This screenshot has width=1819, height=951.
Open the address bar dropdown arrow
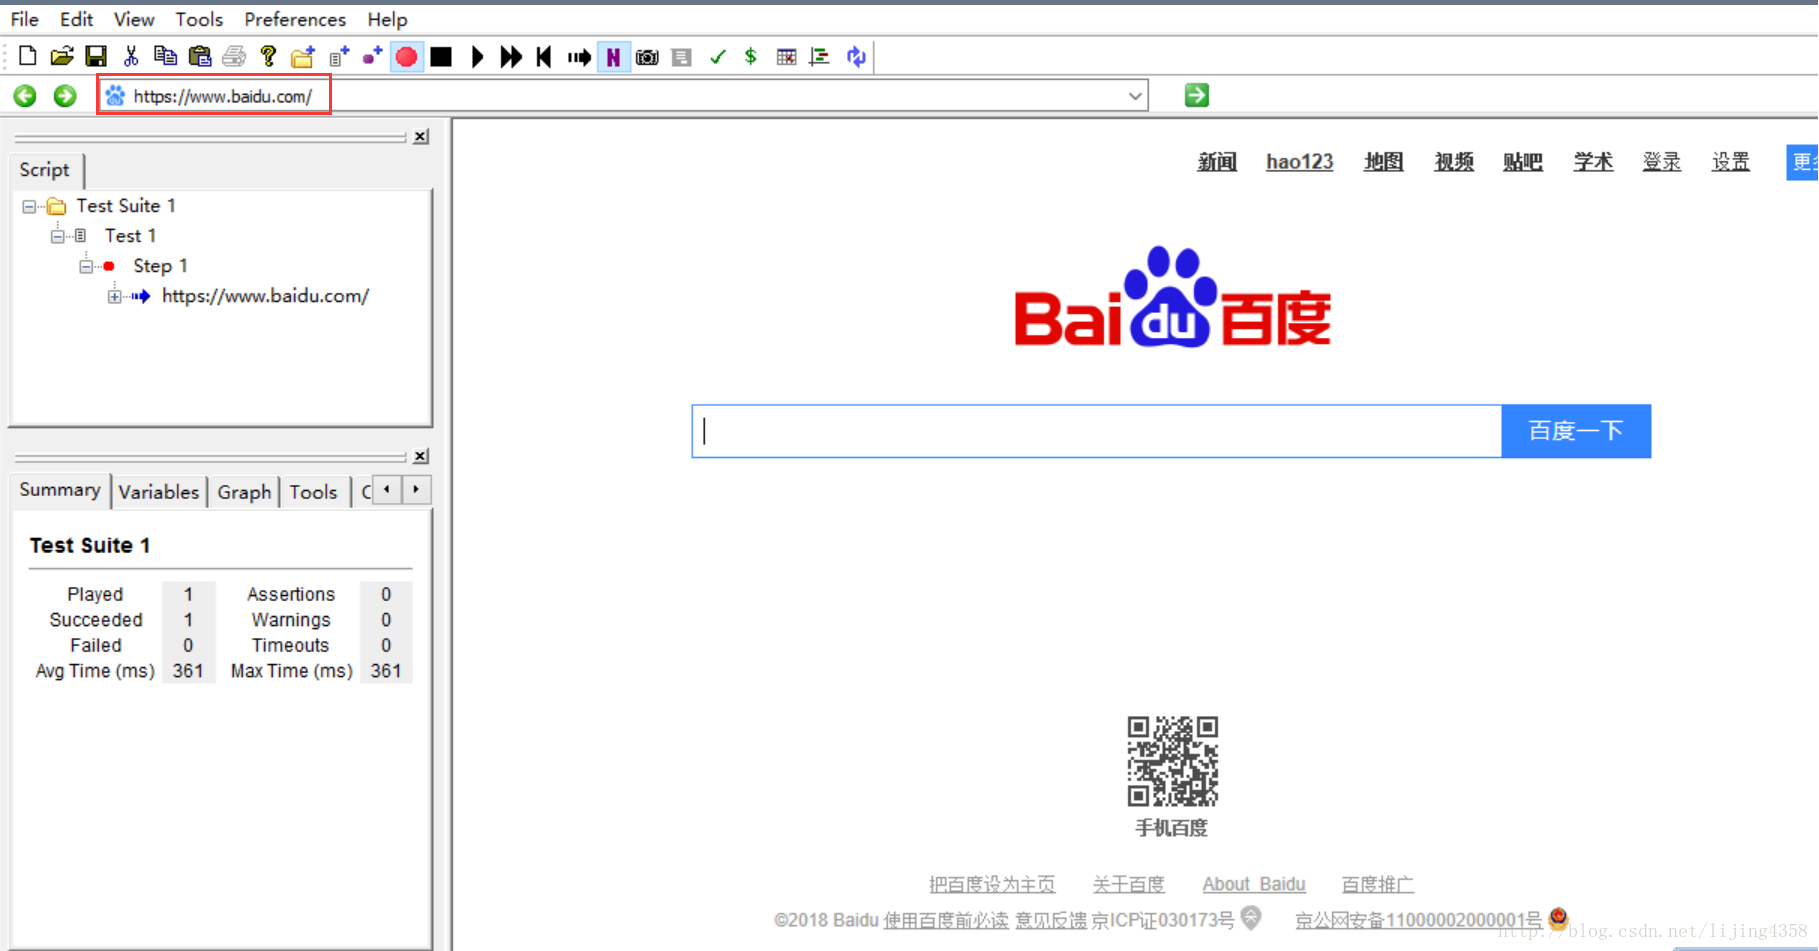(x=1135, y=96)
